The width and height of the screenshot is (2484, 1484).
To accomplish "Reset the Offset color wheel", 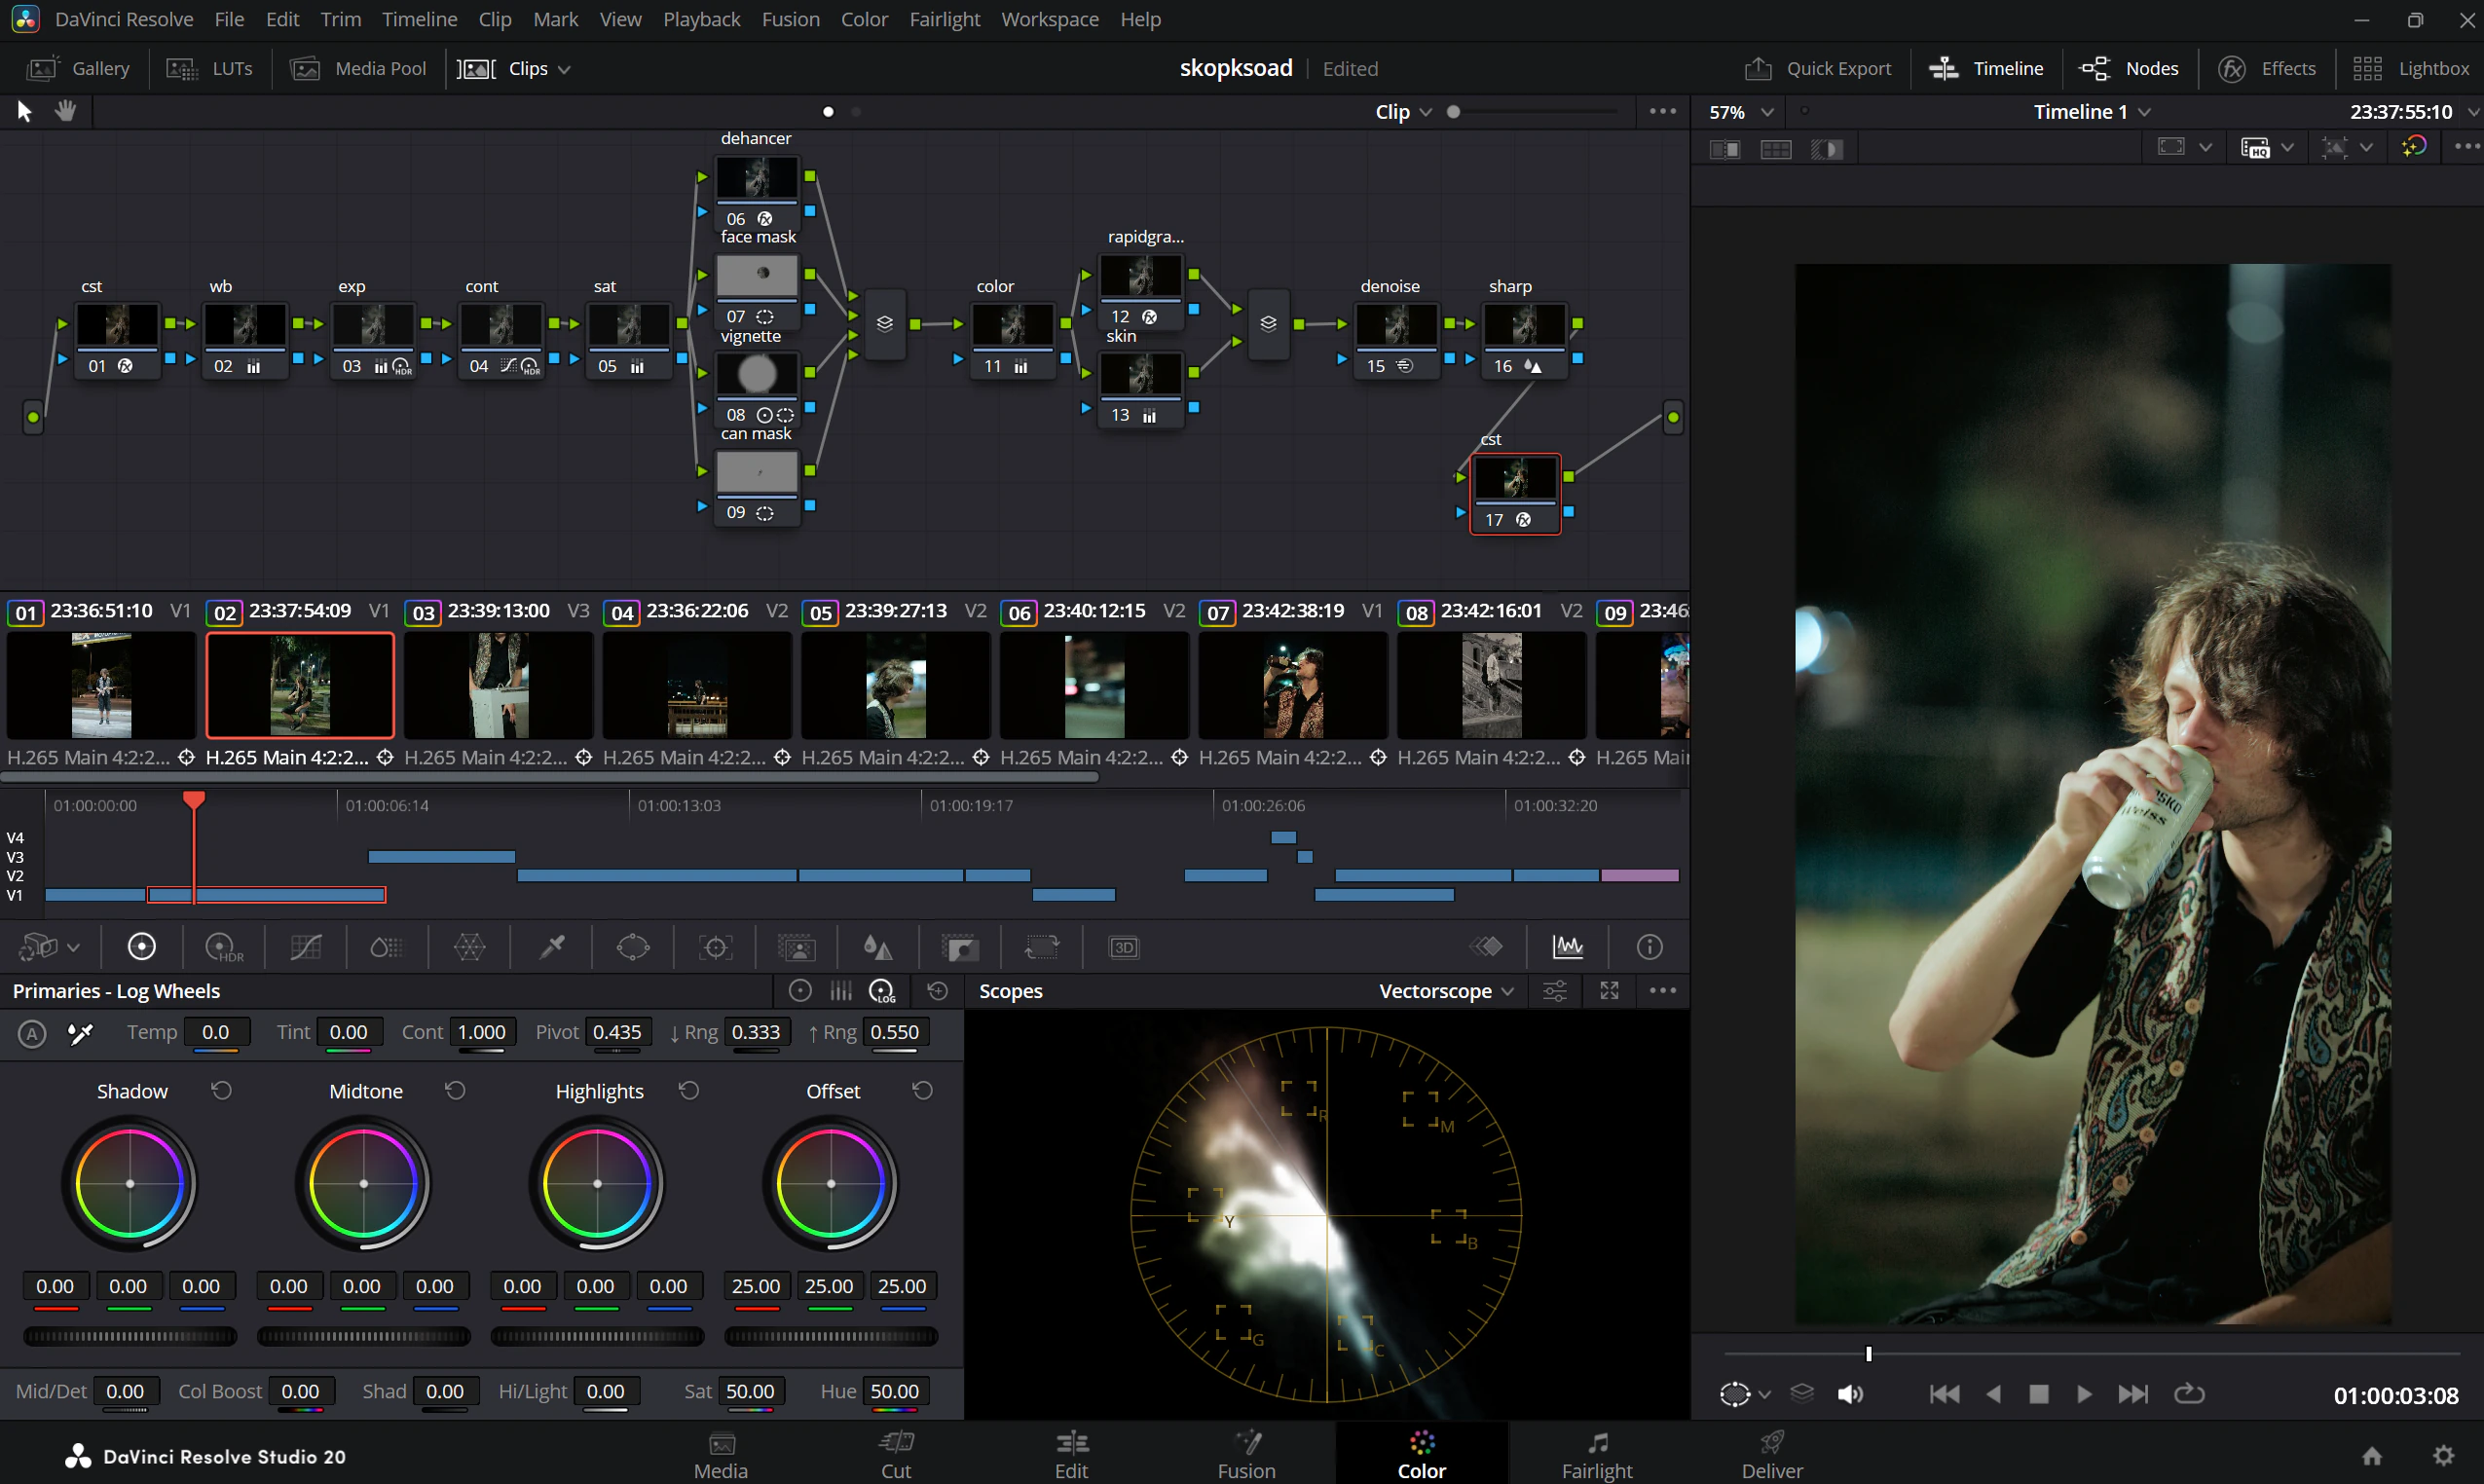I will [922, 1090].
